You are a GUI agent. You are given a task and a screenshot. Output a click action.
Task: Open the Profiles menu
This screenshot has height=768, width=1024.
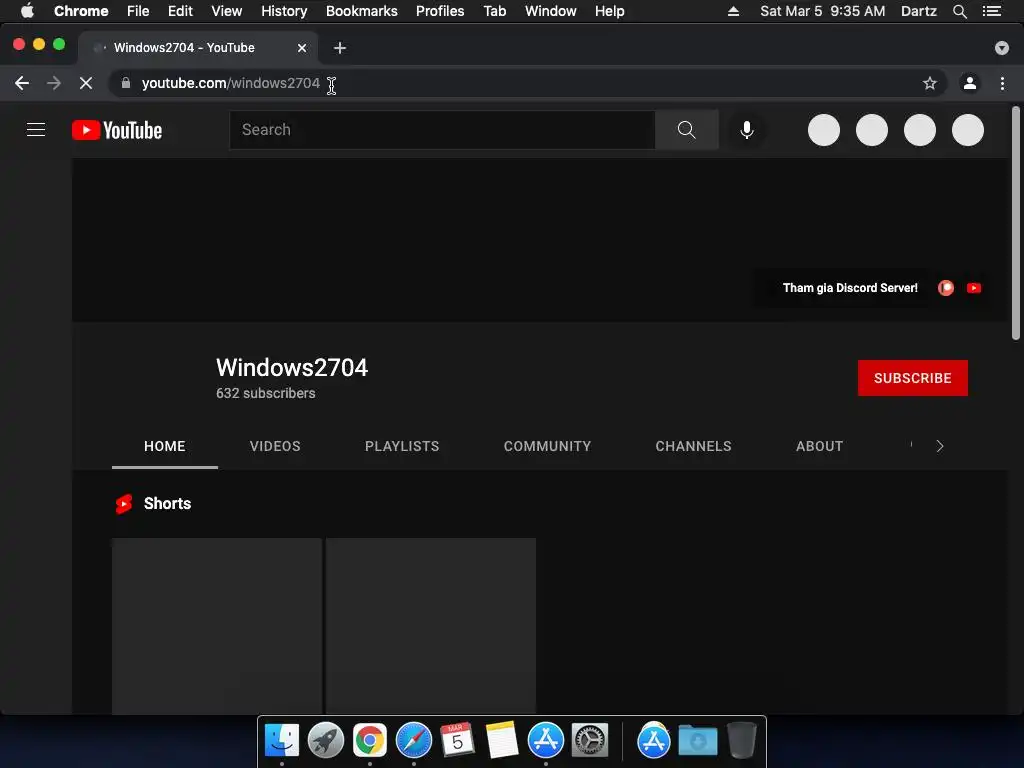pyautogui.click(x=440, y=11)
